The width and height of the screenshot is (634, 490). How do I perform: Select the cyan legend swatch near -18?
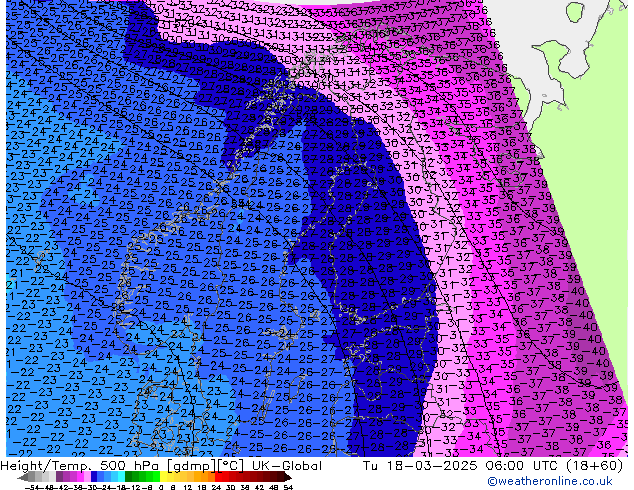pos(121,477)
